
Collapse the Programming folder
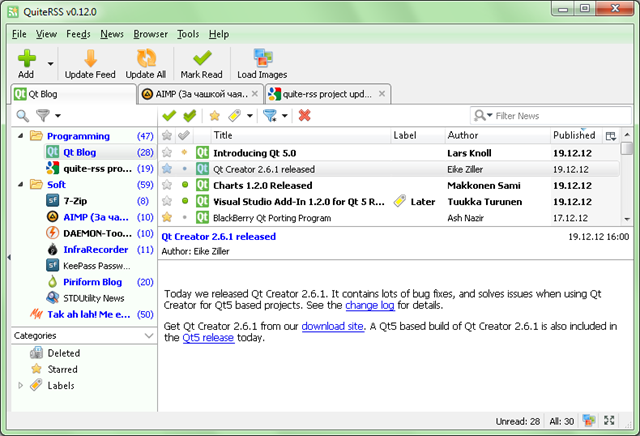(x=20, y=136)
